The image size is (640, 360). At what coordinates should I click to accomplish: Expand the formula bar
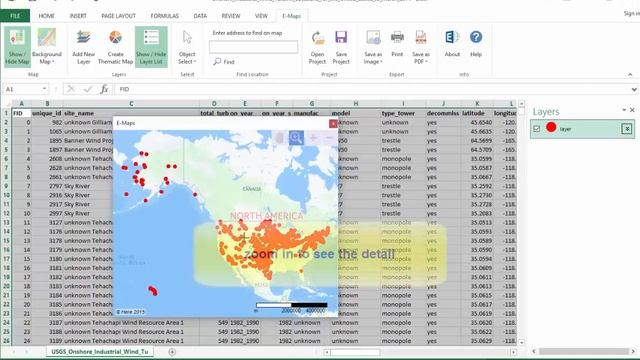(x=634, y=89)
